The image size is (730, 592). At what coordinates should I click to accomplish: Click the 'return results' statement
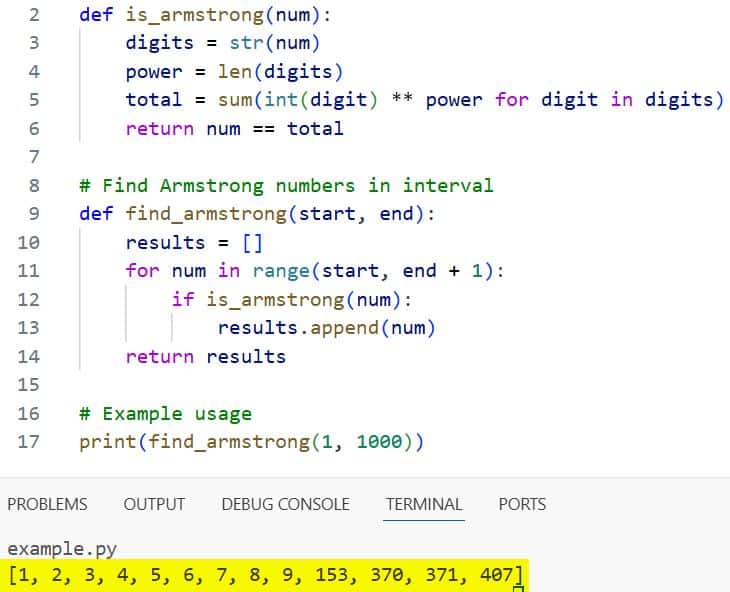pos(205,356)
